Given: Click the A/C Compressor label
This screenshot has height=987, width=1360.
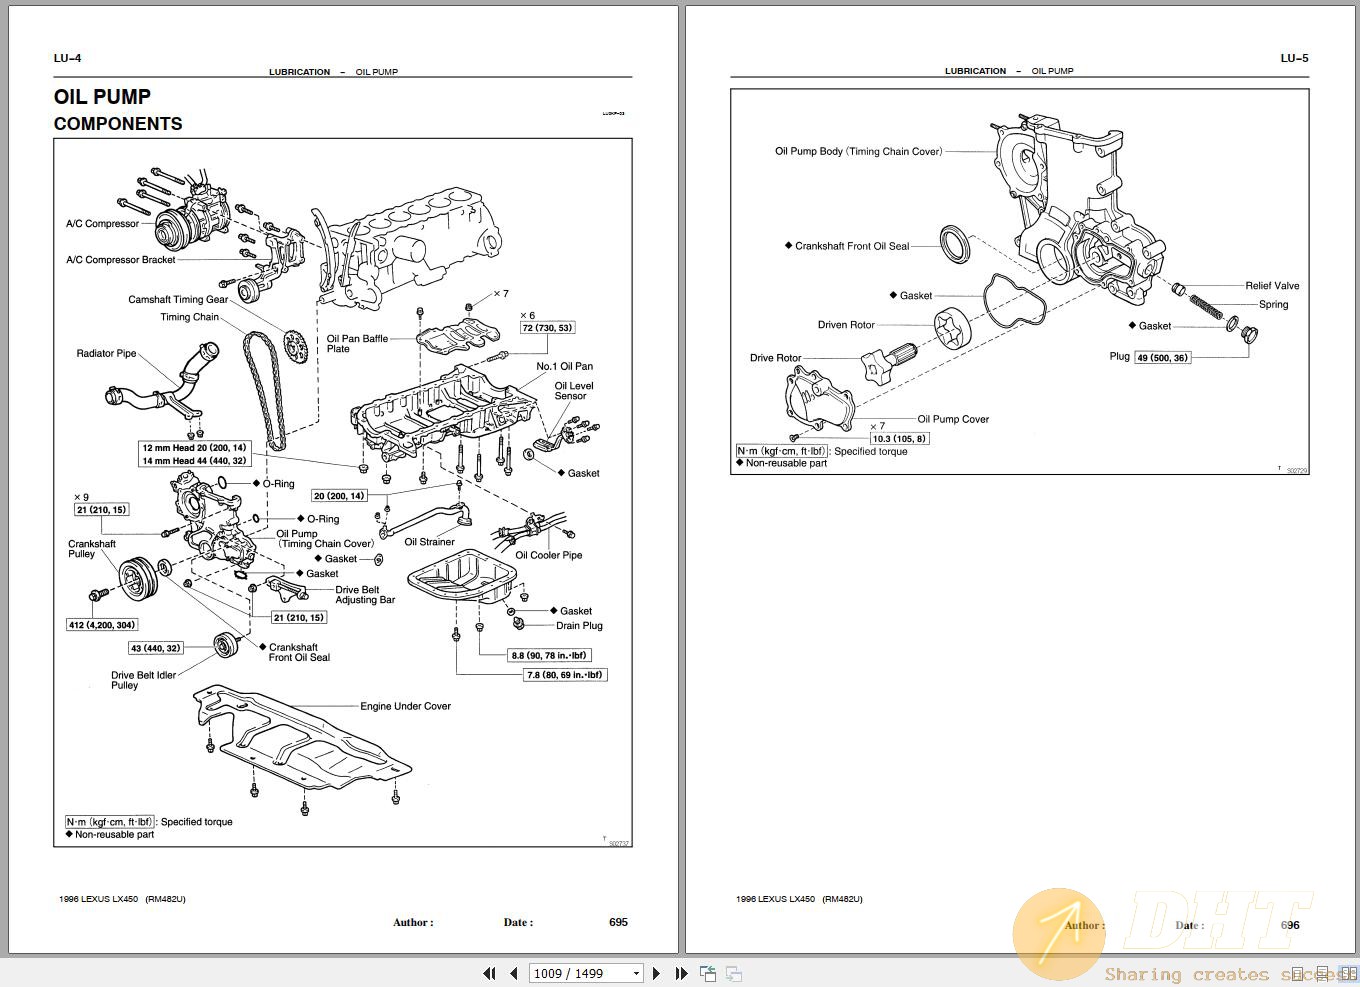Looking at the screenshot, I should (102, 224).
